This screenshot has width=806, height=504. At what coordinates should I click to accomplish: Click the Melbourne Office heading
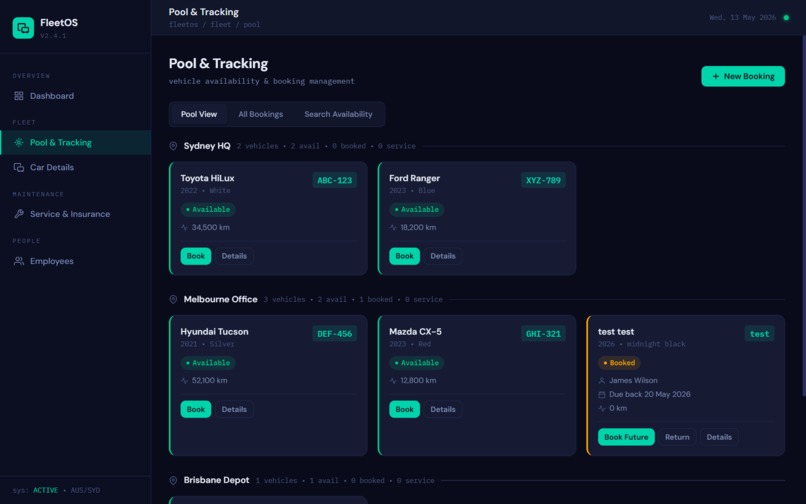(x=221, y=299)
